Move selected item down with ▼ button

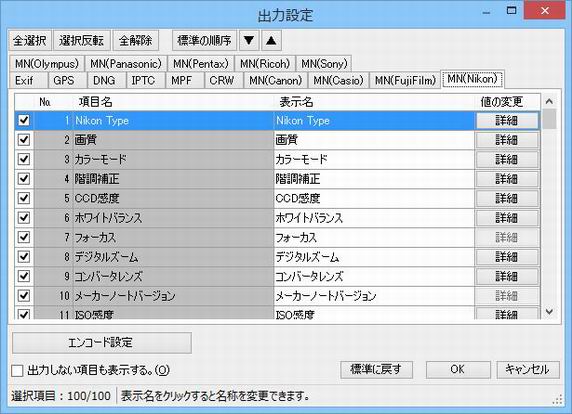[249, 40]
